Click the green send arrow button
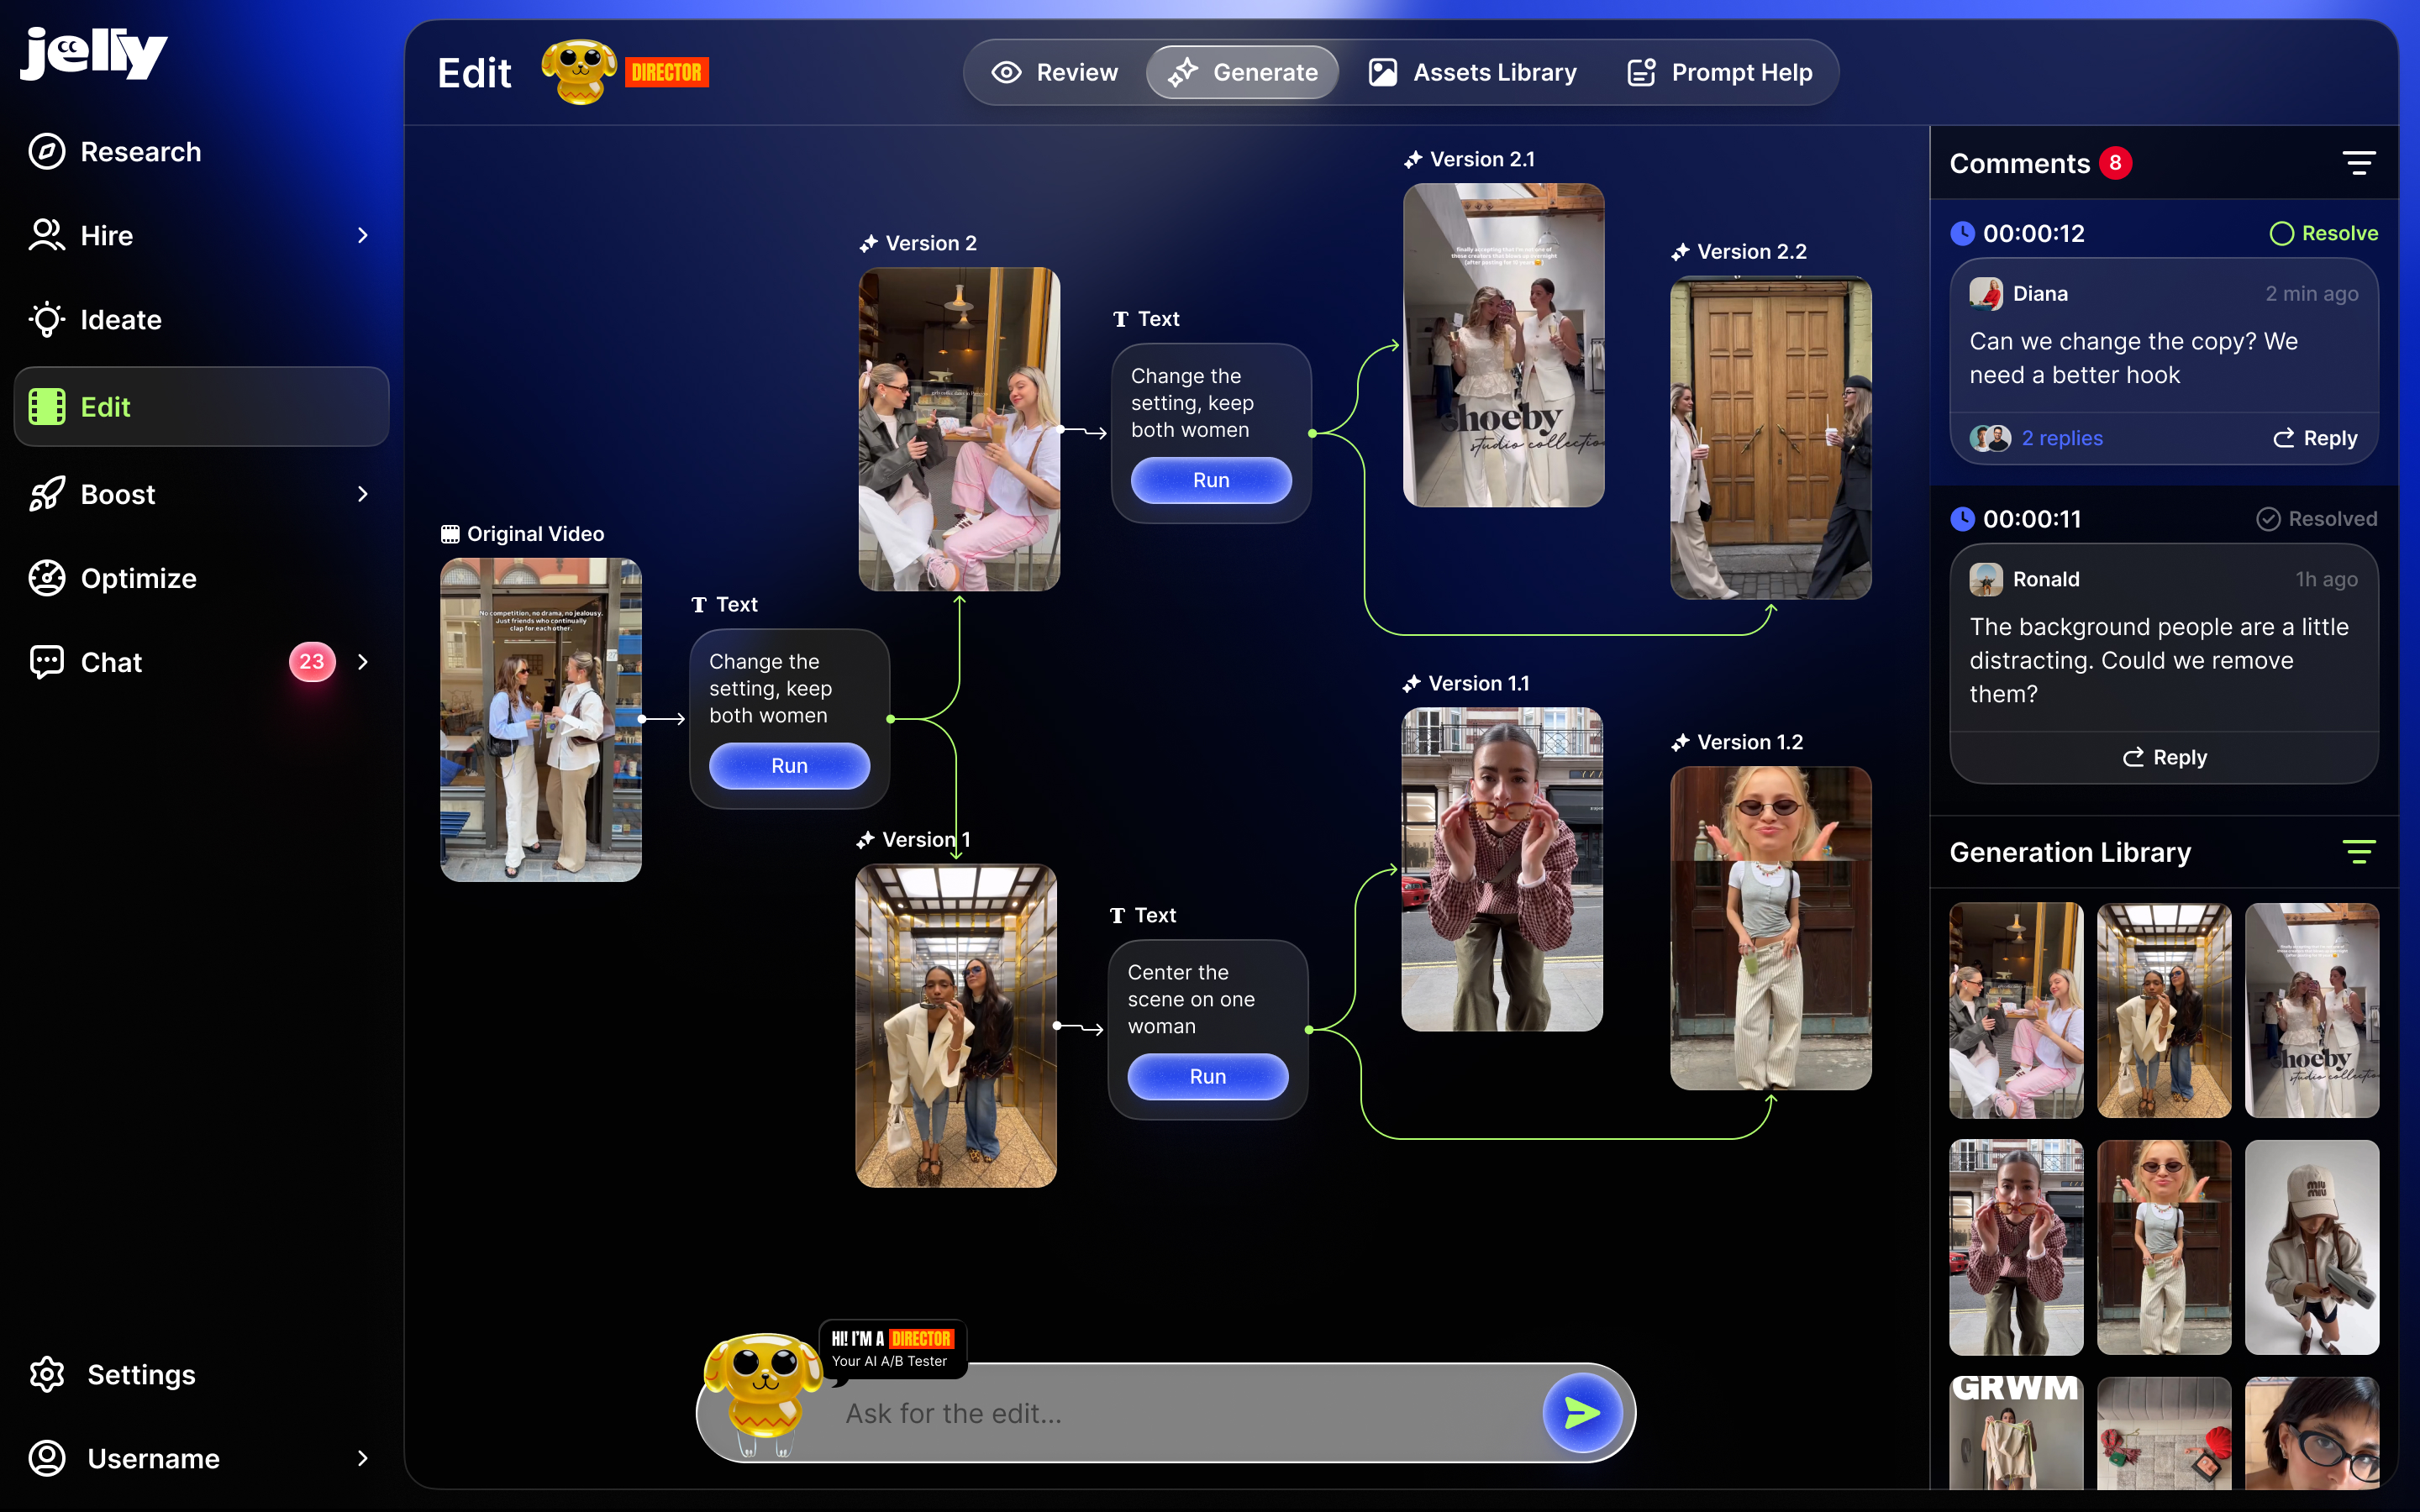The height and width of the screenshot is (1512, 2420). pyautogui.click(x=1582, y=1413)
